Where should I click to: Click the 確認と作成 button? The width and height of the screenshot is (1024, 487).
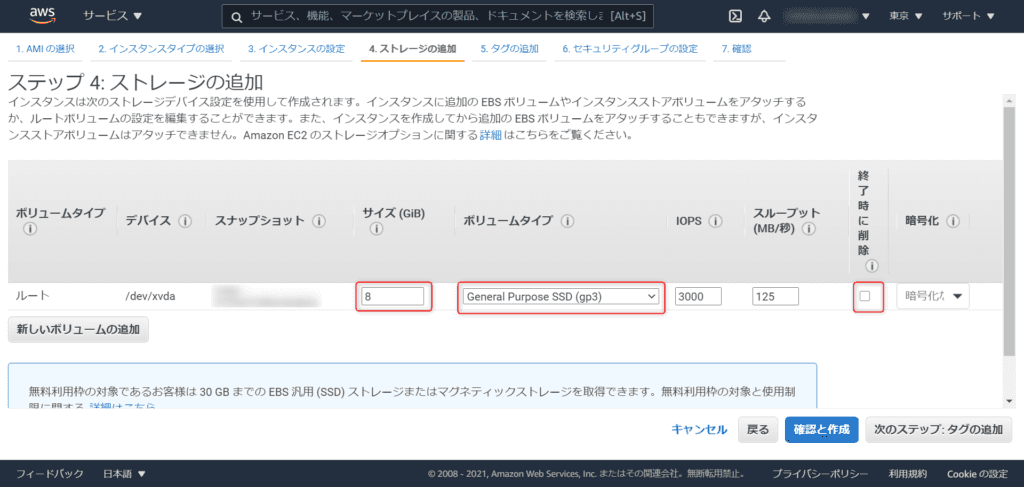821,429
